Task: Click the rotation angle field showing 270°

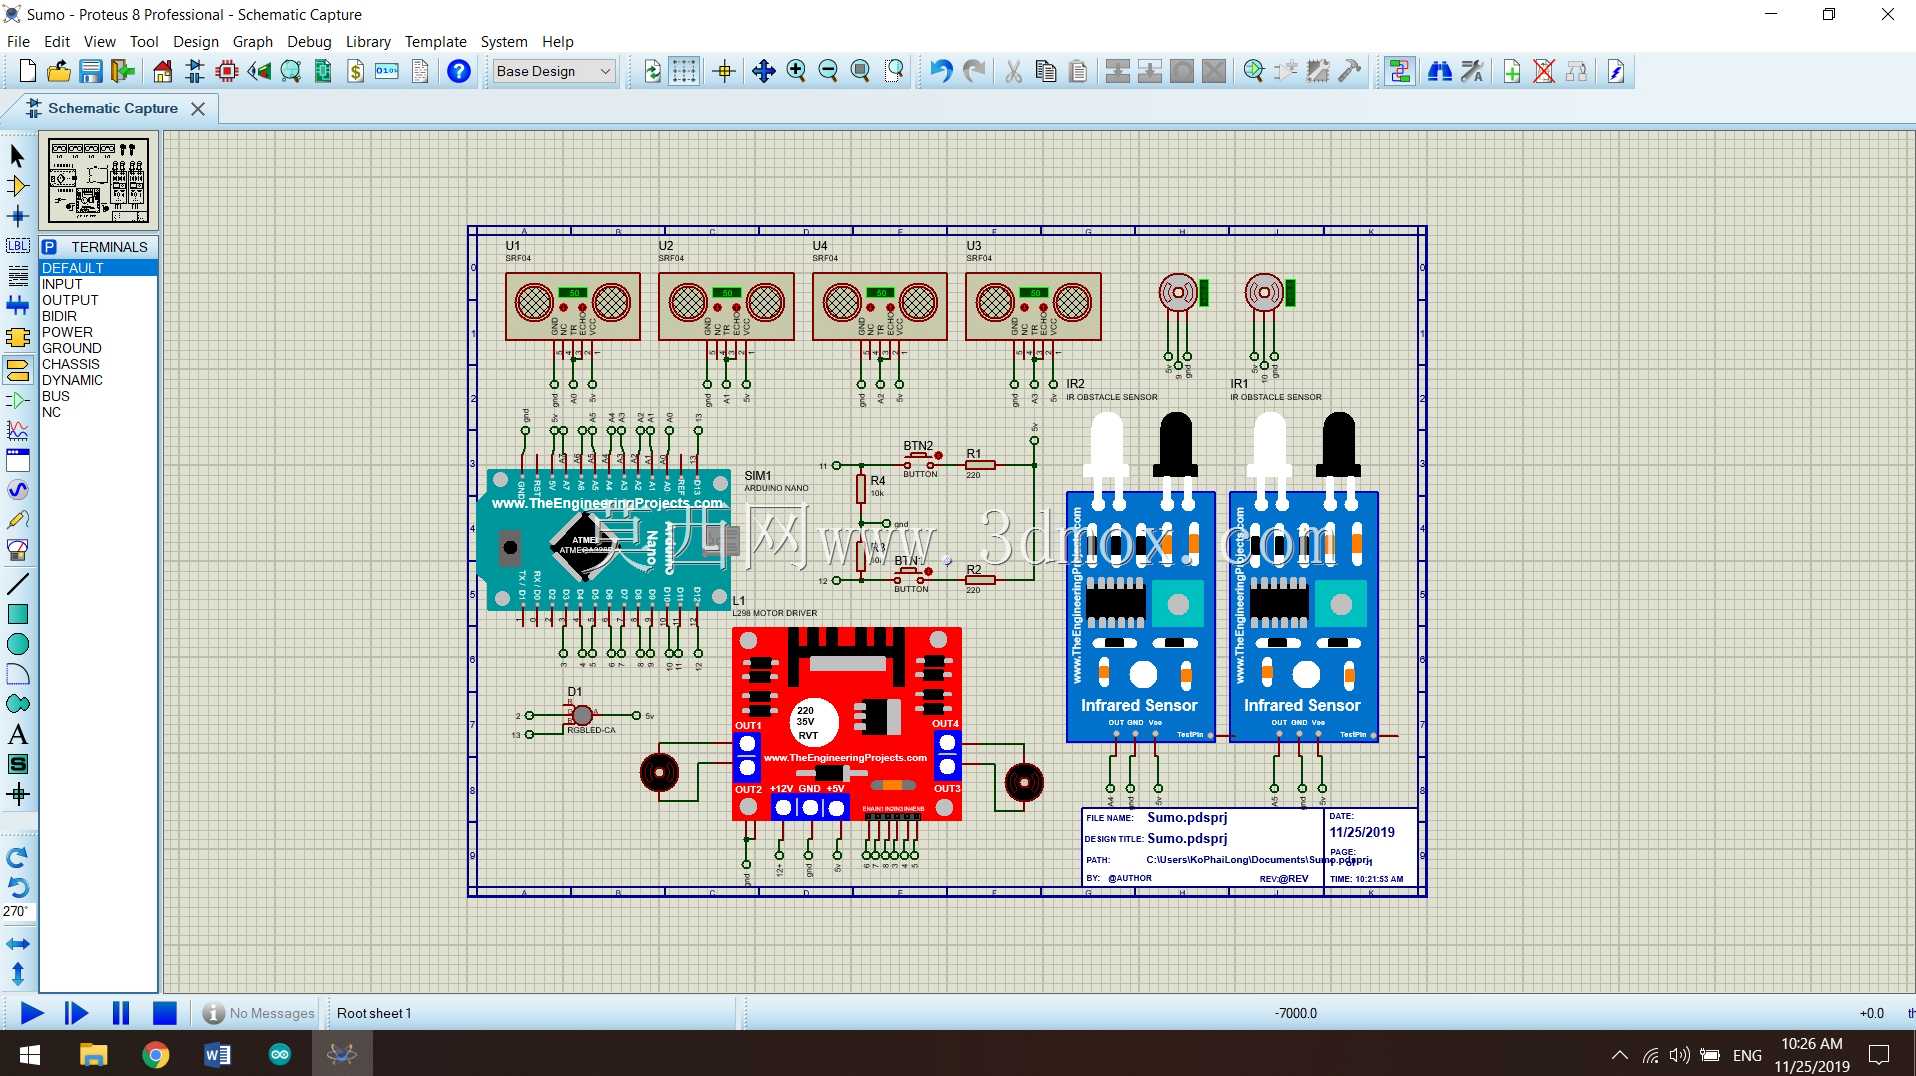Action: click(17, 911)
